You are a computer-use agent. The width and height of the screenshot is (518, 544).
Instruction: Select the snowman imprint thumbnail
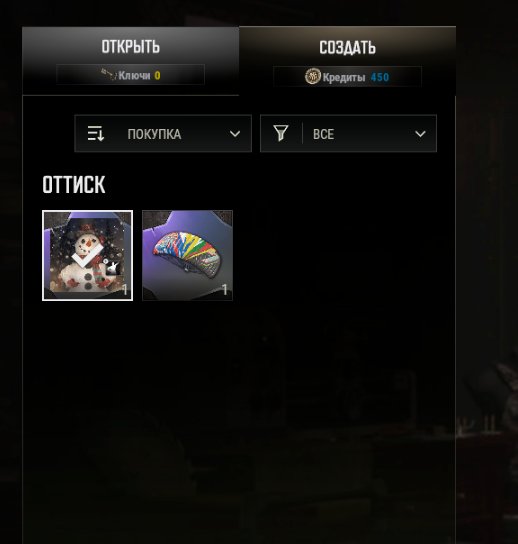point(87,255)
